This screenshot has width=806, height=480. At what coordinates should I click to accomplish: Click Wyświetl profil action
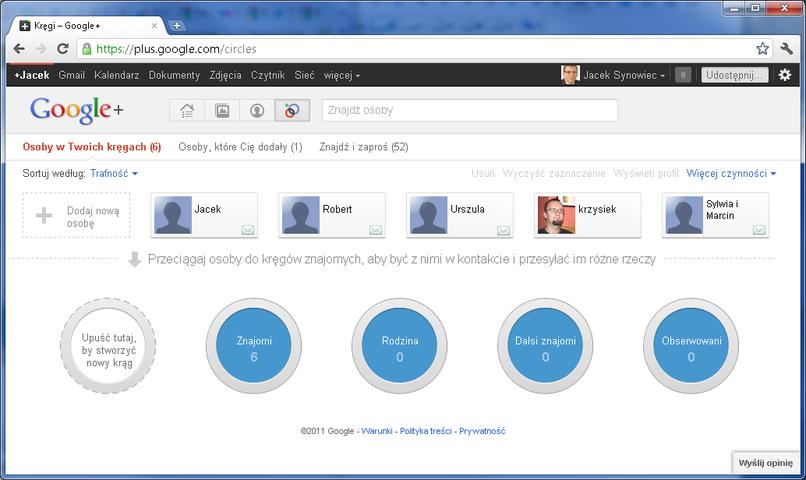coord(646,173)
